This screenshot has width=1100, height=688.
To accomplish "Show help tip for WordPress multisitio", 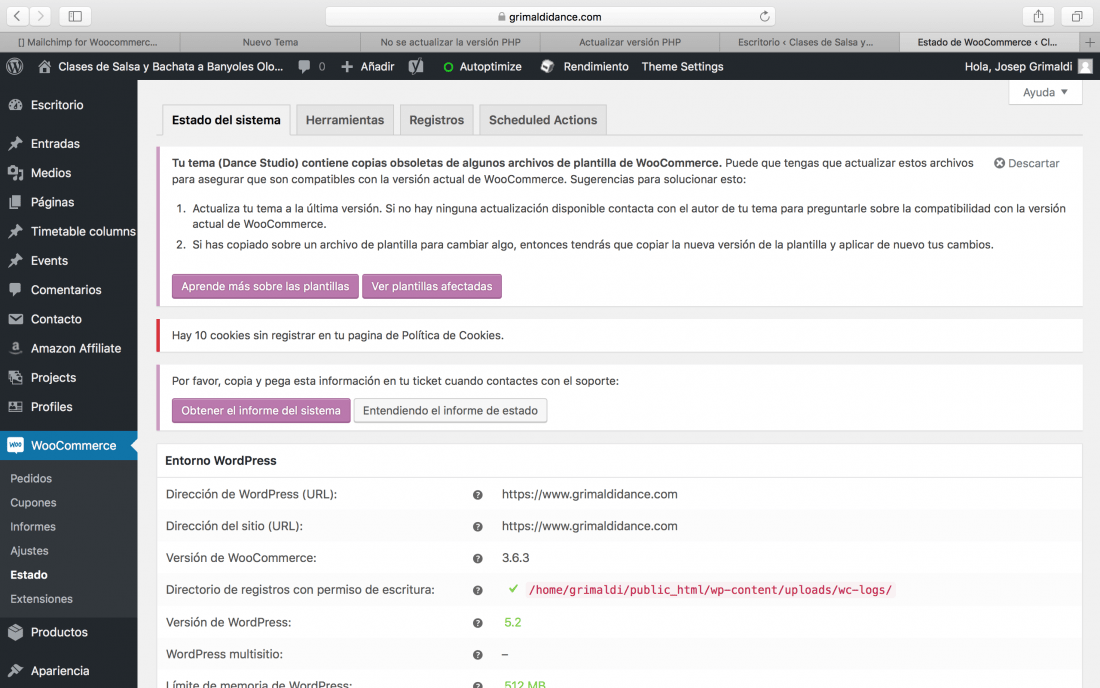I will coord(478,655).
